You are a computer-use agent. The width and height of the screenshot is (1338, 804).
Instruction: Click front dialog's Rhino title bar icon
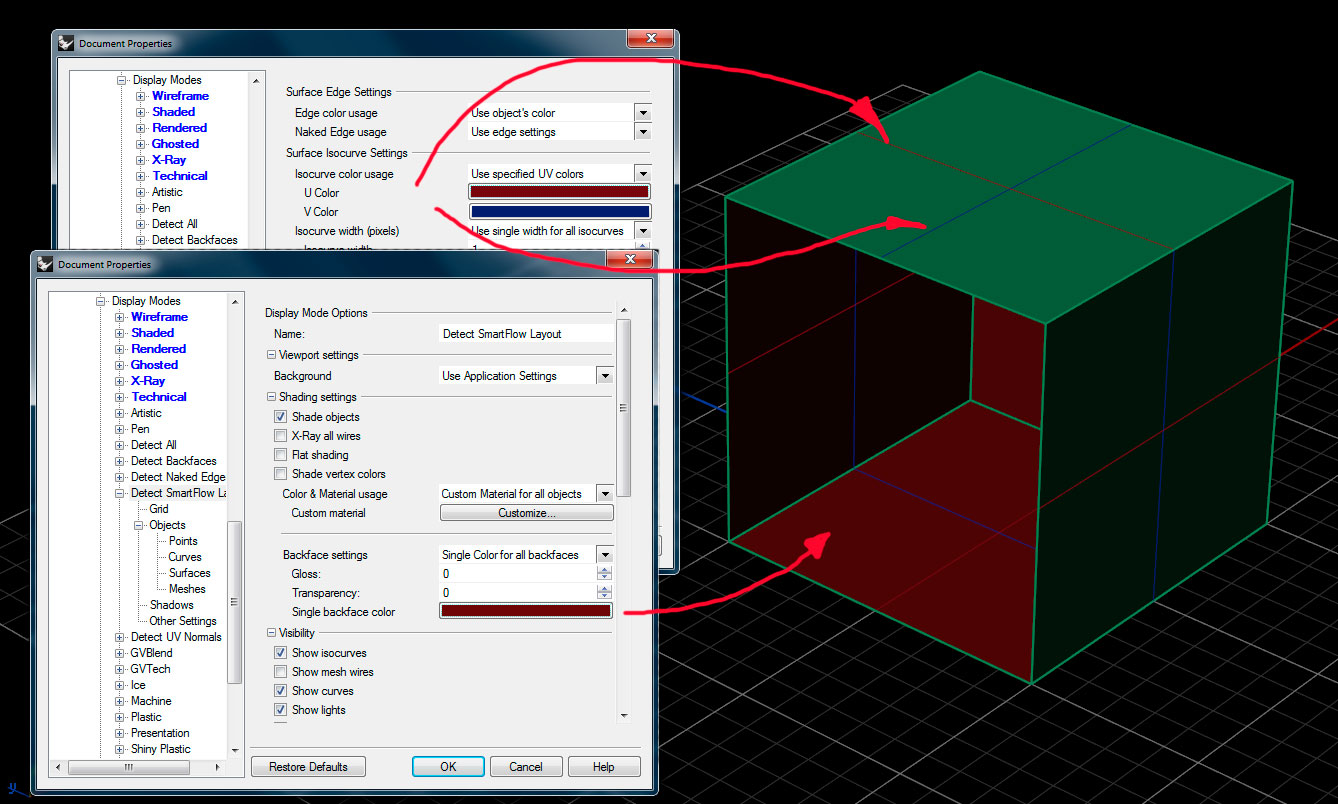(45, 264)
